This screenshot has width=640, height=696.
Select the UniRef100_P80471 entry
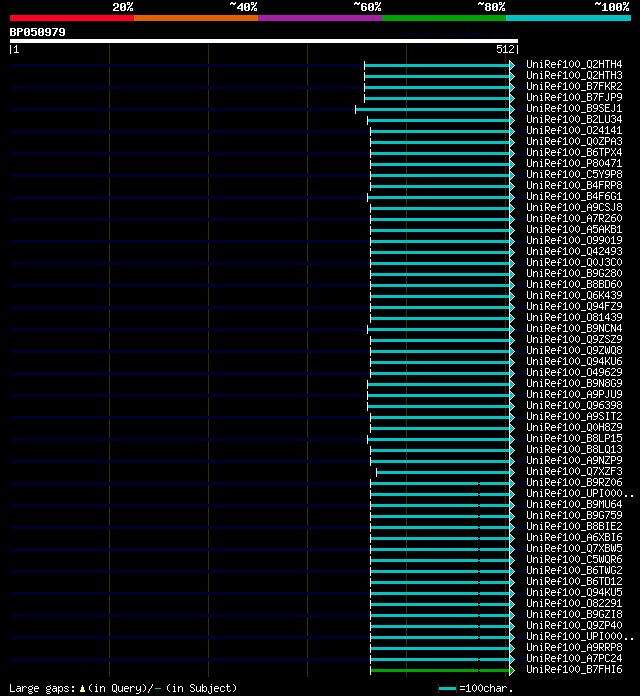(x=574, y=163)
